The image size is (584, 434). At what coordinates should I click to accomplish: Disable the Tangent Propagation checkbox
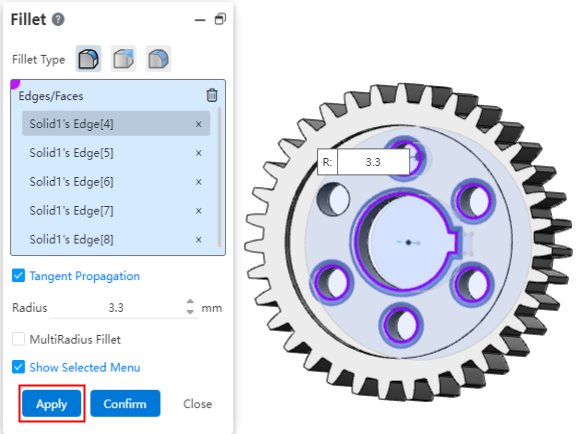pos(18,276)
